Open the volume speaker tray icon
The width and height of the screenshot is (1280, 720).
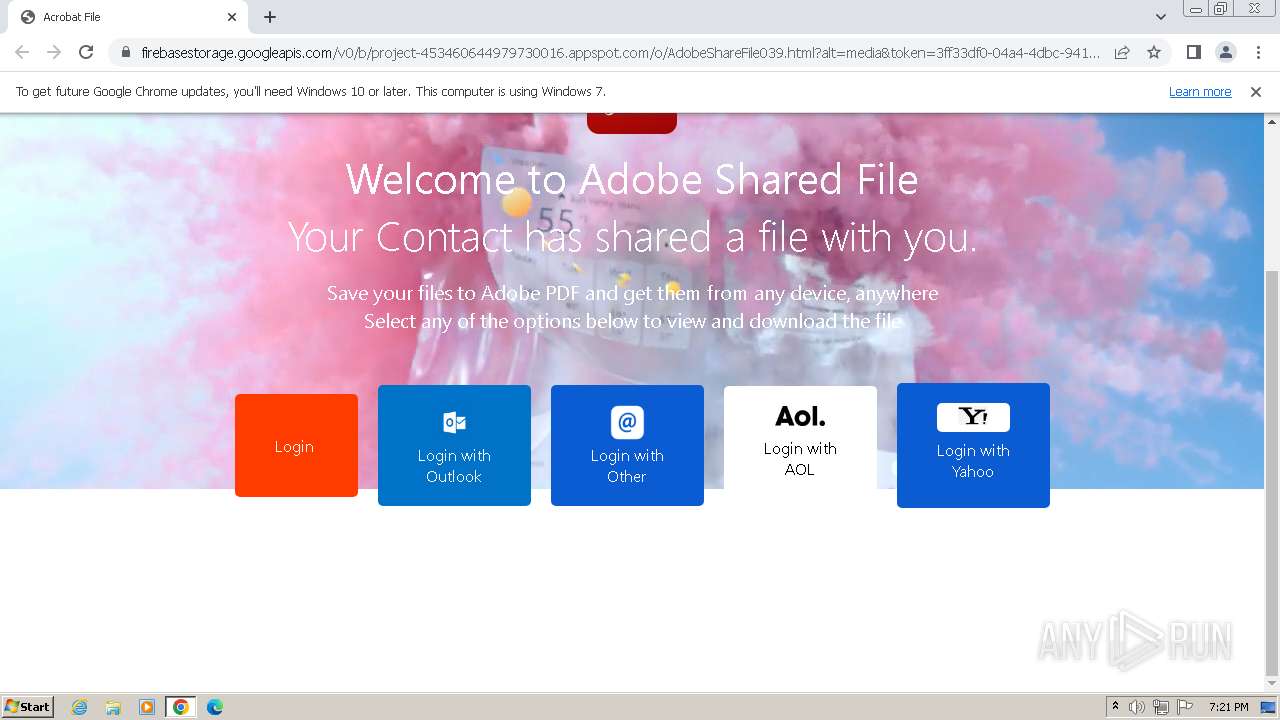[1137, 707]
